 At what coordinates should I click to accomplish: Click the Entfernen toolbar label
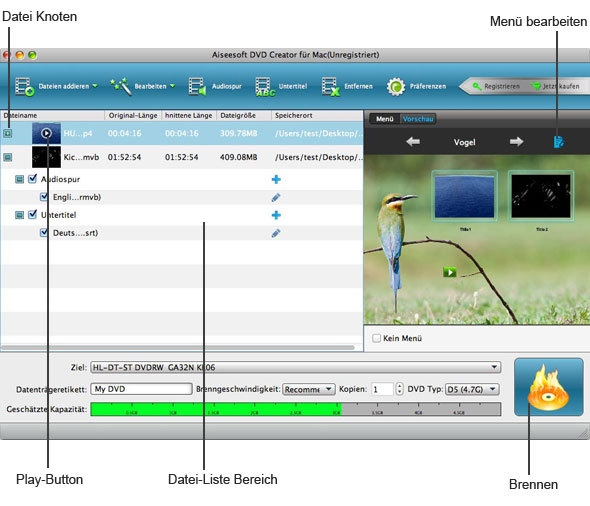(x=358, y=86)
